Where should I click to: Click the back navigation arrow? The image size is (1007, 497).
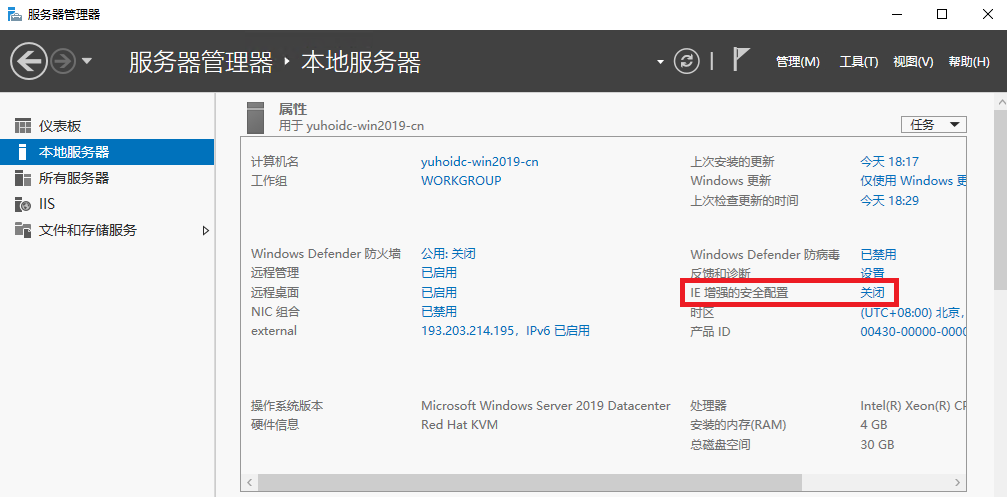click(x=28, y=62)
